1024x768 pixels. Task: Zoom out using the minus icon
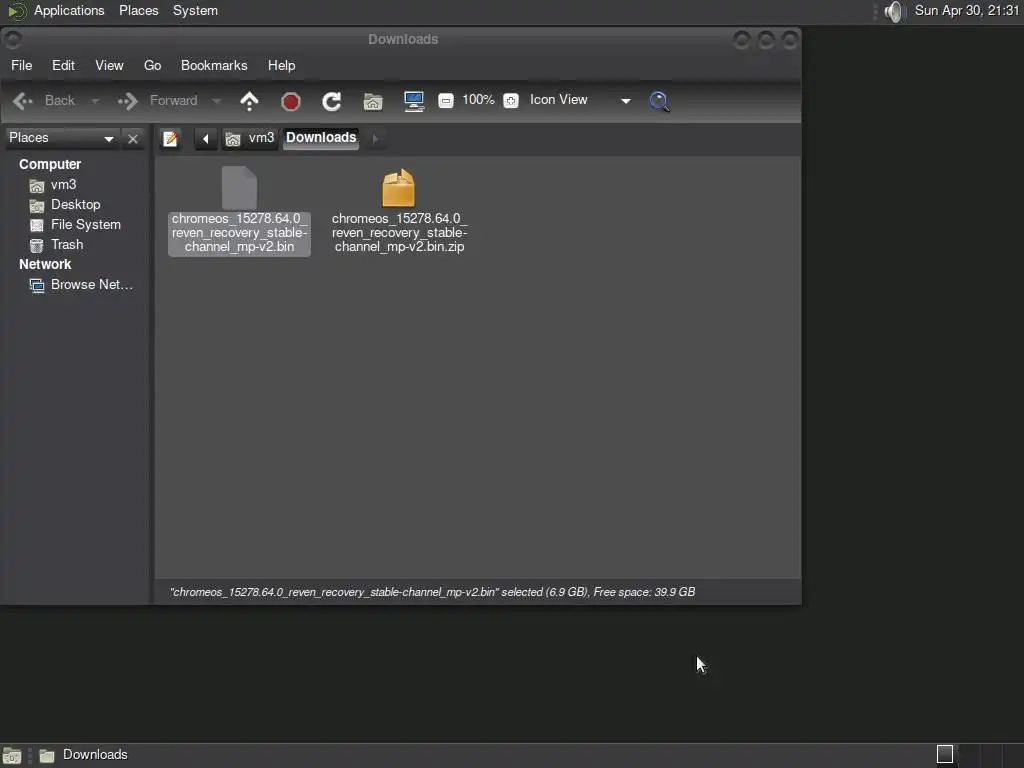pyautogui.click(x=445, y=101)
